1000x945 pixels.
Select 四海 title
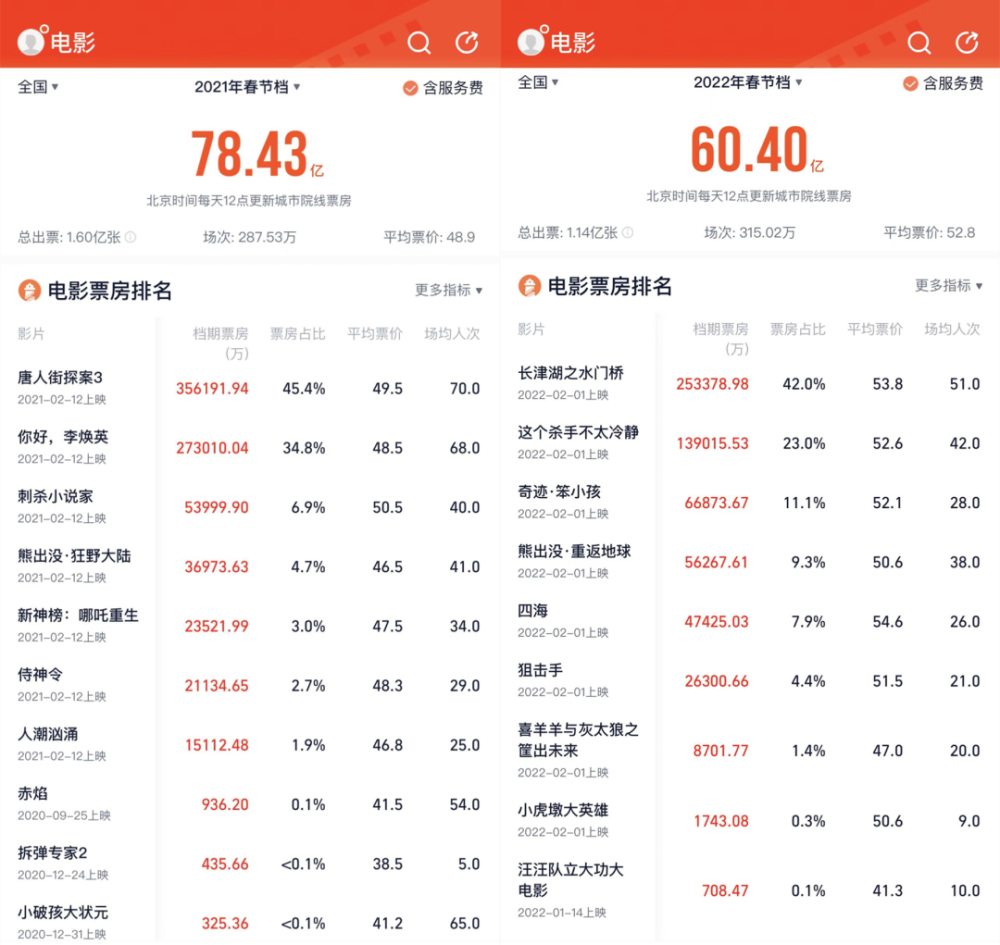pyautogui.click(x=533, y=611)
